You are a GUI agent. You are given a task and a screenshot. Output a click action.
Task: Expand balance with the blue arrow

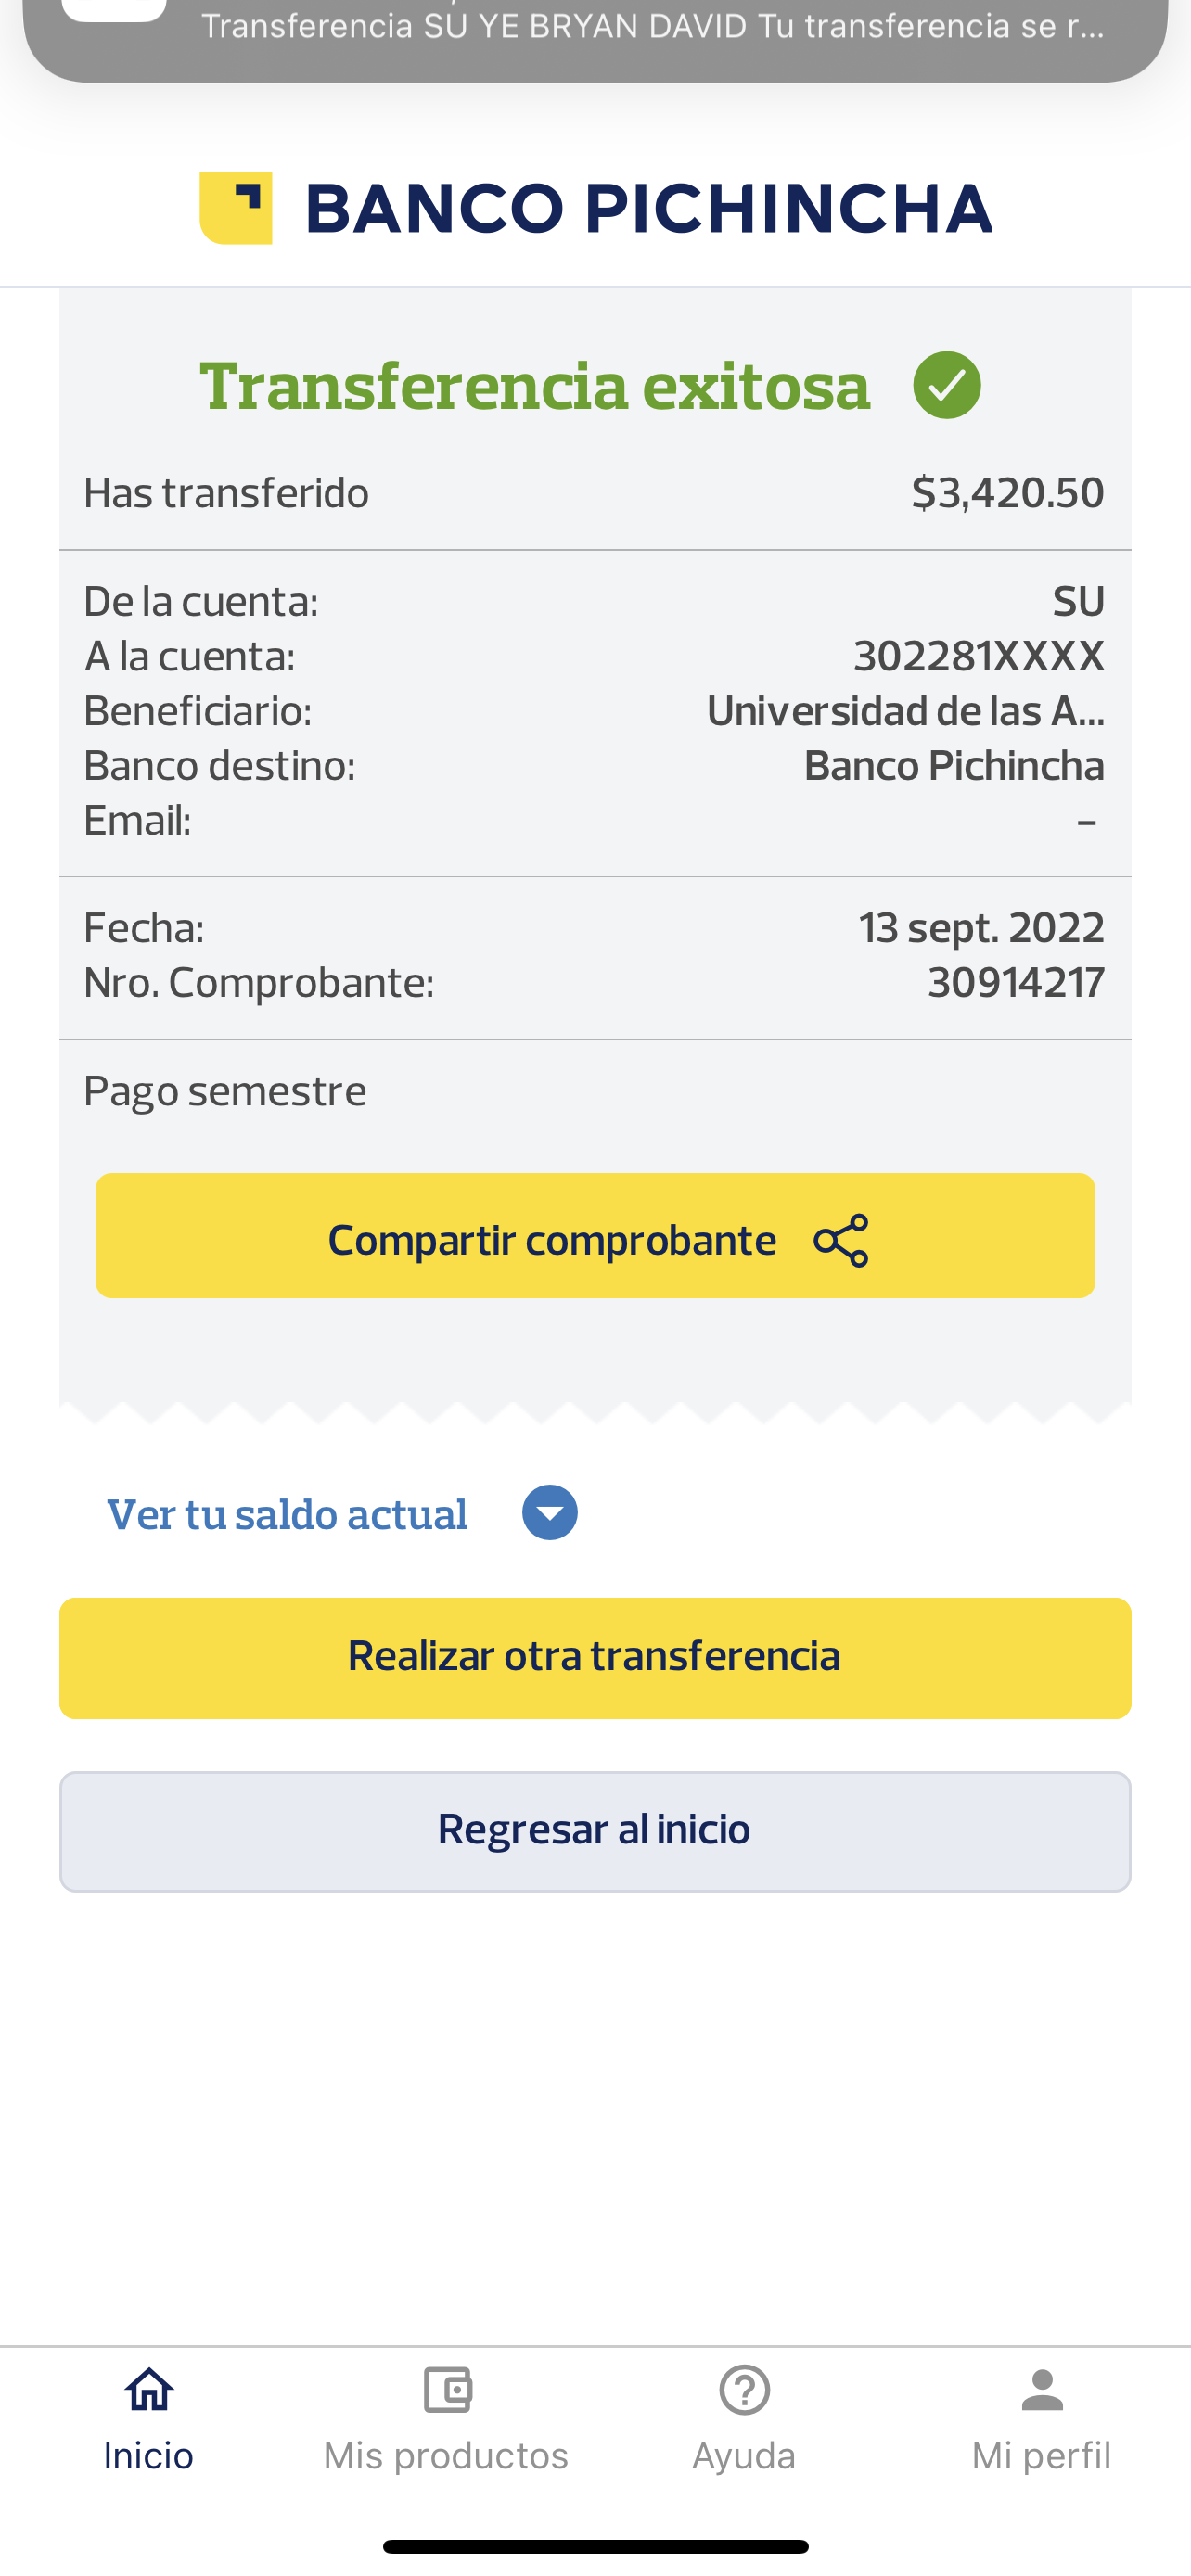(550, 1512)
